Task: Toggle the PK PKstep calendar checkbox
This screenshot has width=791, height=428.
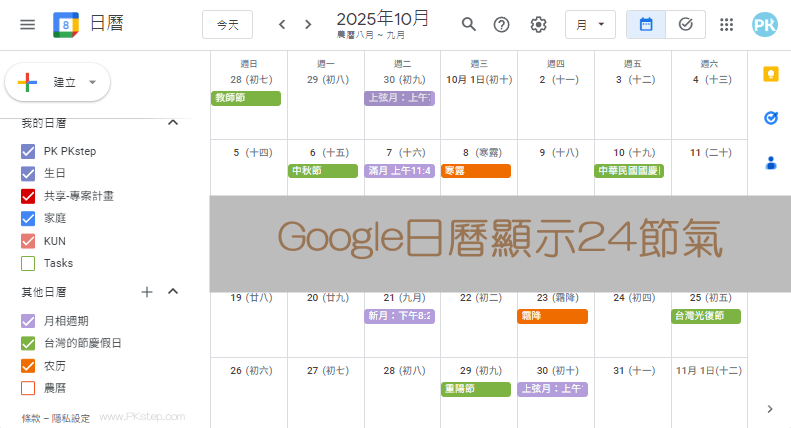Action: 28,151
